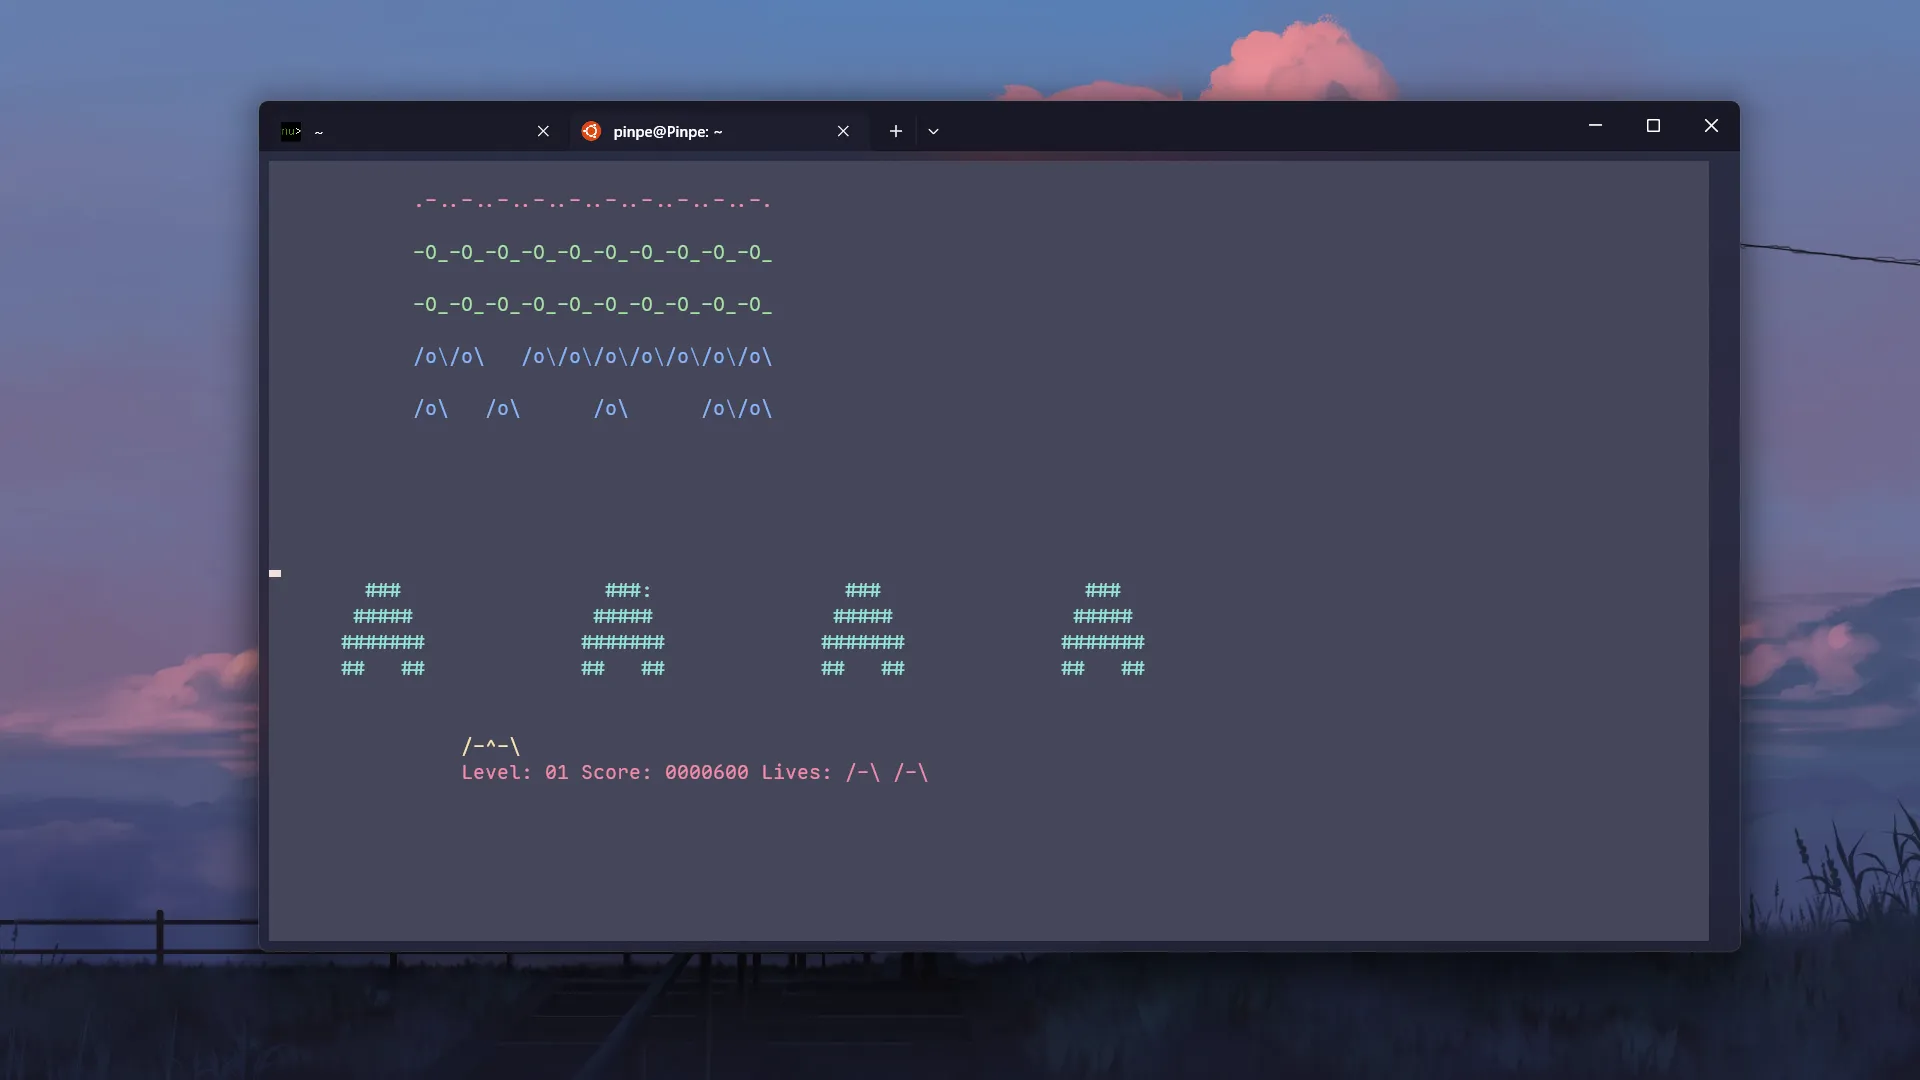Switch to the first '~' tab

click(420, 131)
